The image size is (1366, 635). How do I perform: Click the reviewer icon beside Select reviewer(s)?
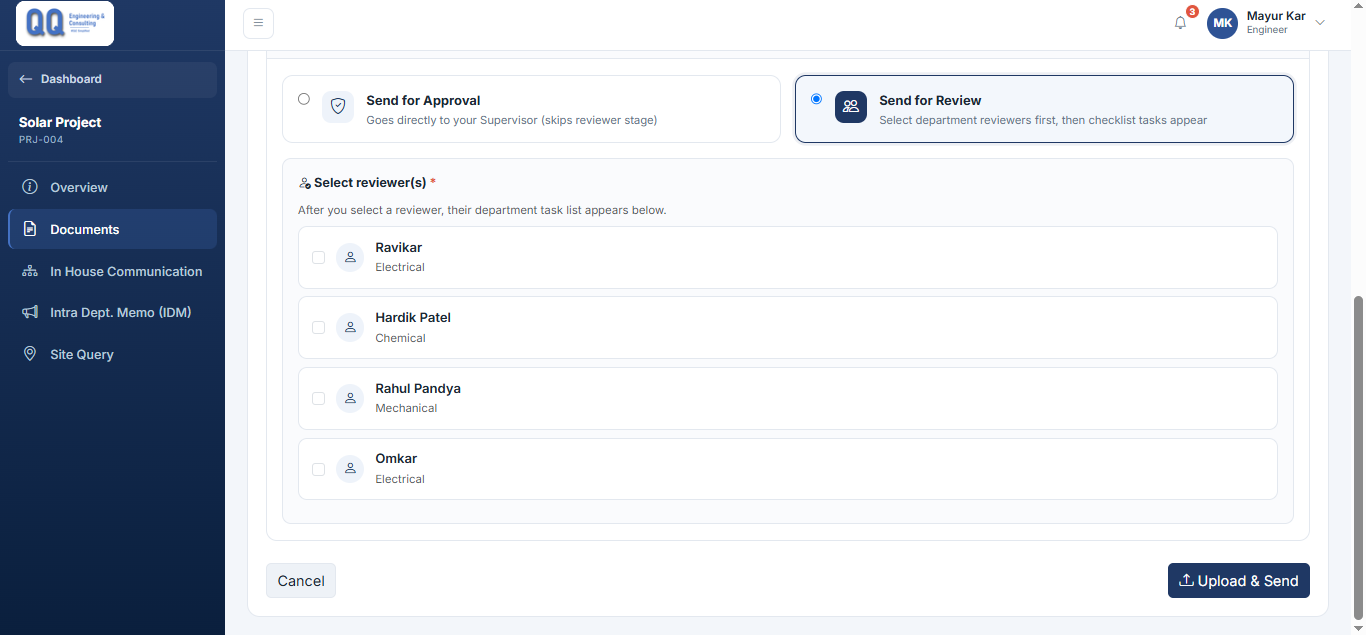[305, 183]
